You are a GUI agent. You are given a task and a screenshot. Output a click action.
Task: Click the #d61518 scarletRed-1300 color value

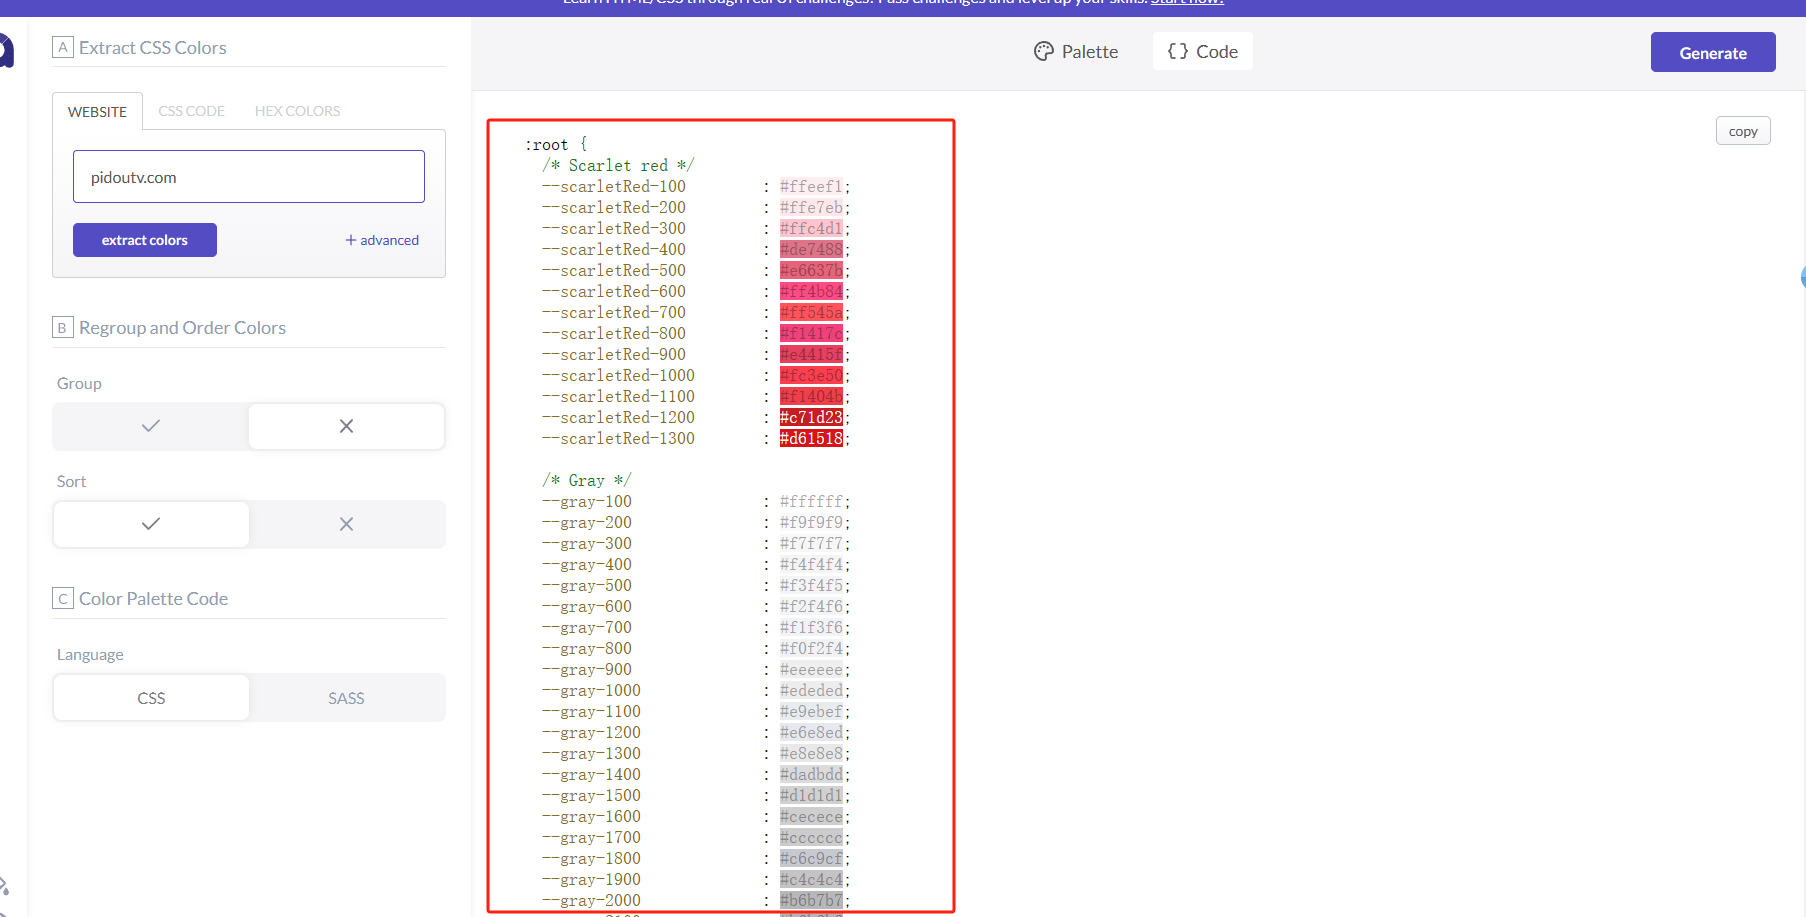tap(811, 439)
